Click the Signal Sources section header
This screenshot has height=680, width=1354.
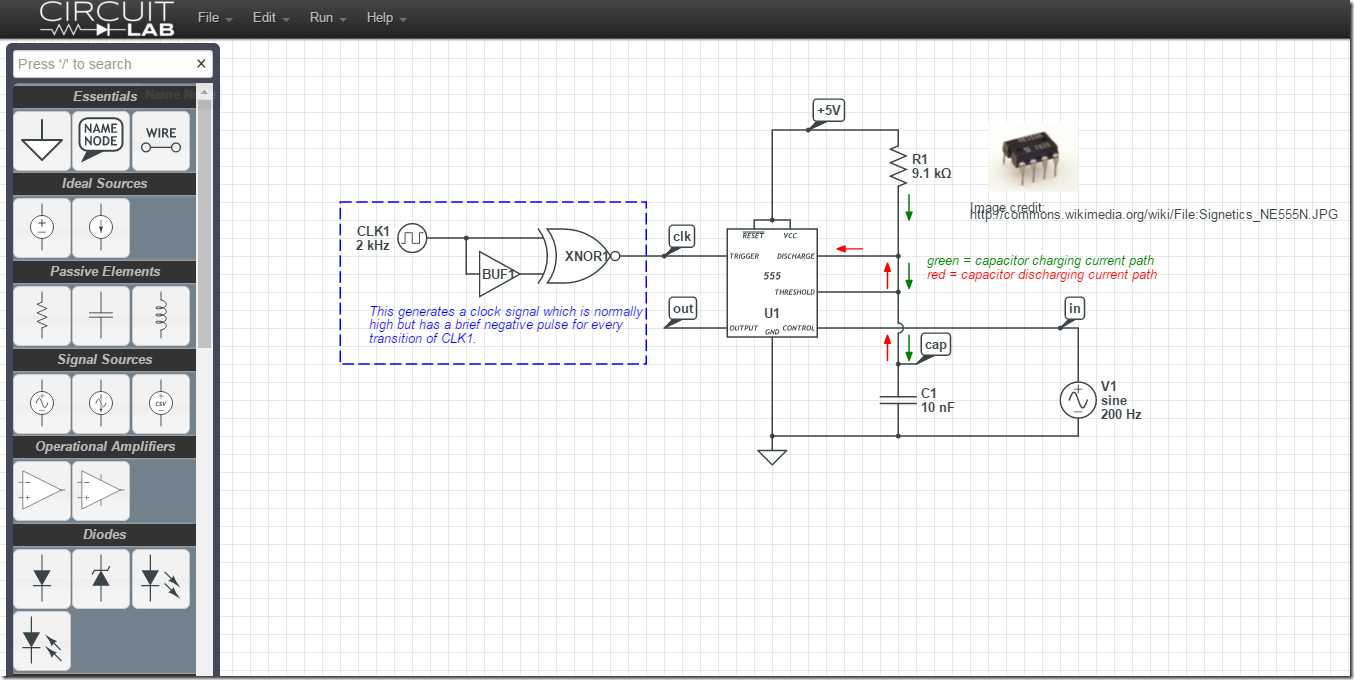pos(105,359)
